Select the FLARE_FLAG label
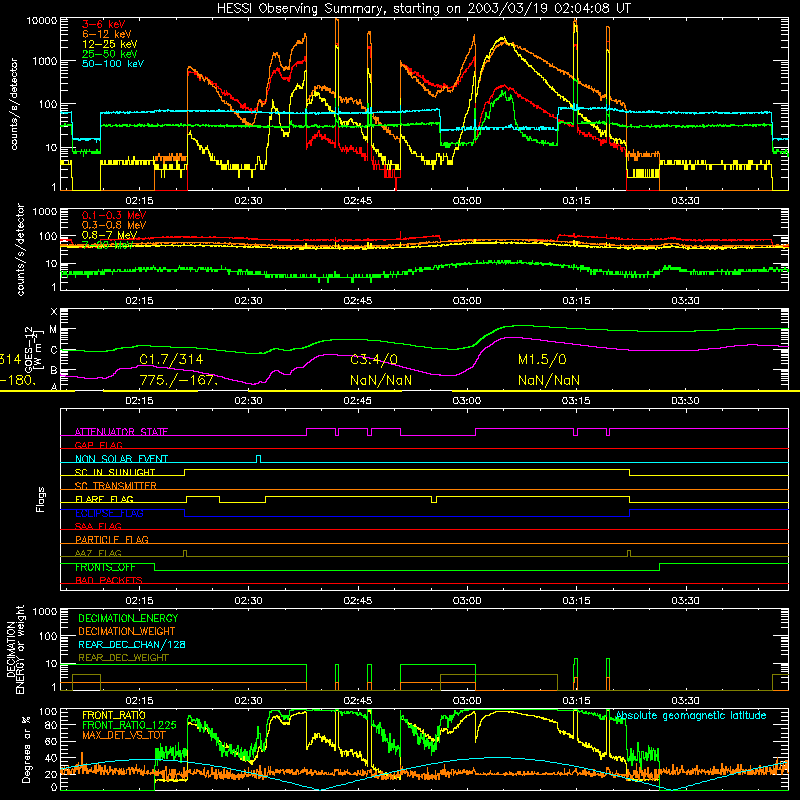 tap(104, 499)
